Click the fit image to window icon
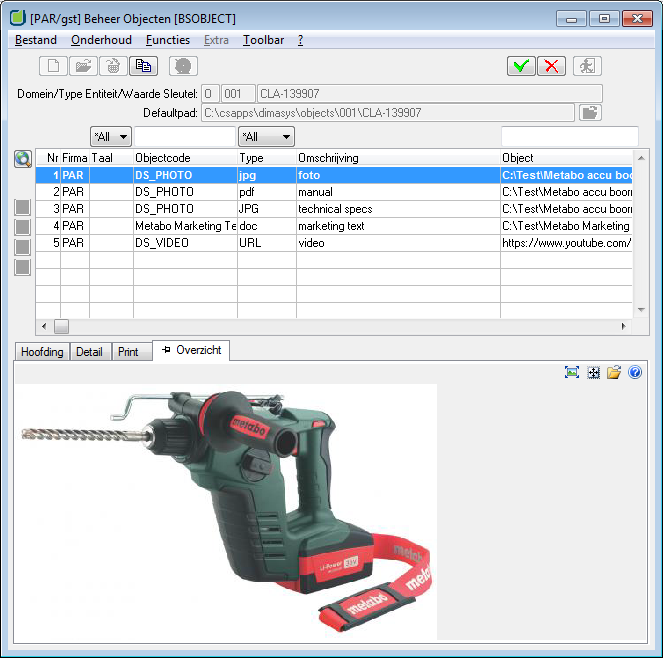Image resolution: width=663 pixels, height=658 pixels. pos(572,372)
